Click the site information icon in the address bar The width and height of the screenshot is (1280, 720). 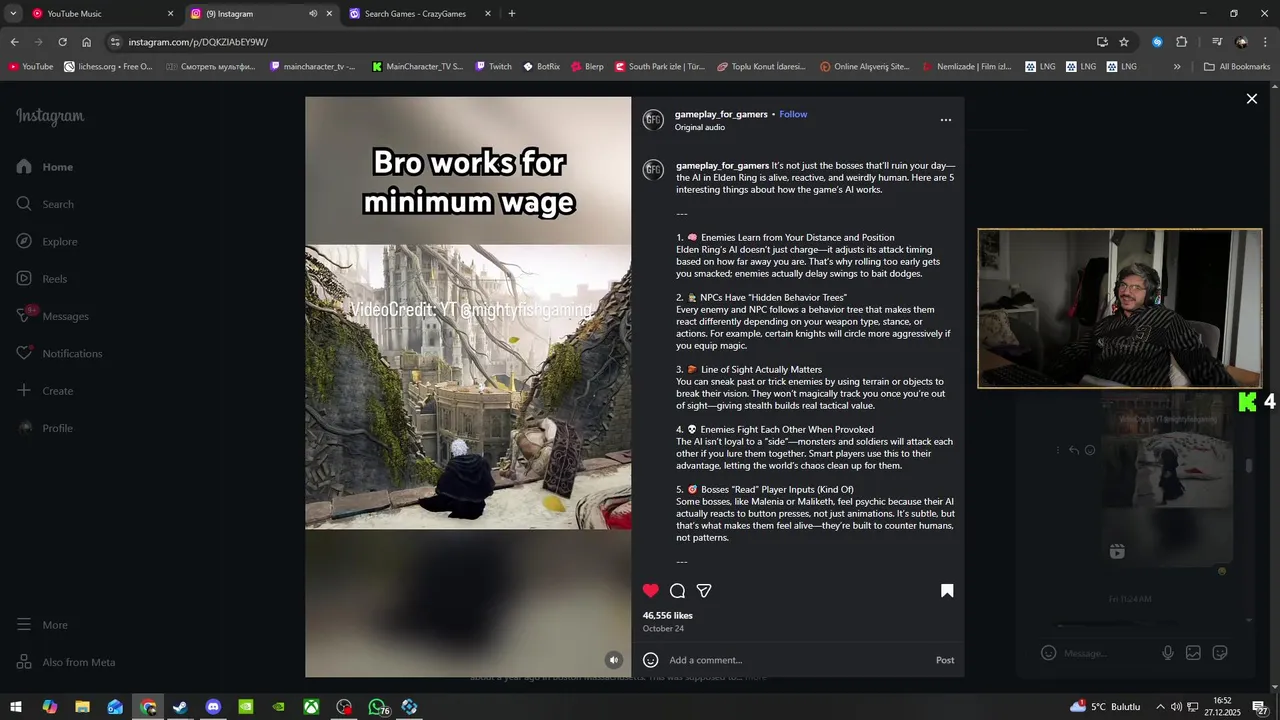116,42
